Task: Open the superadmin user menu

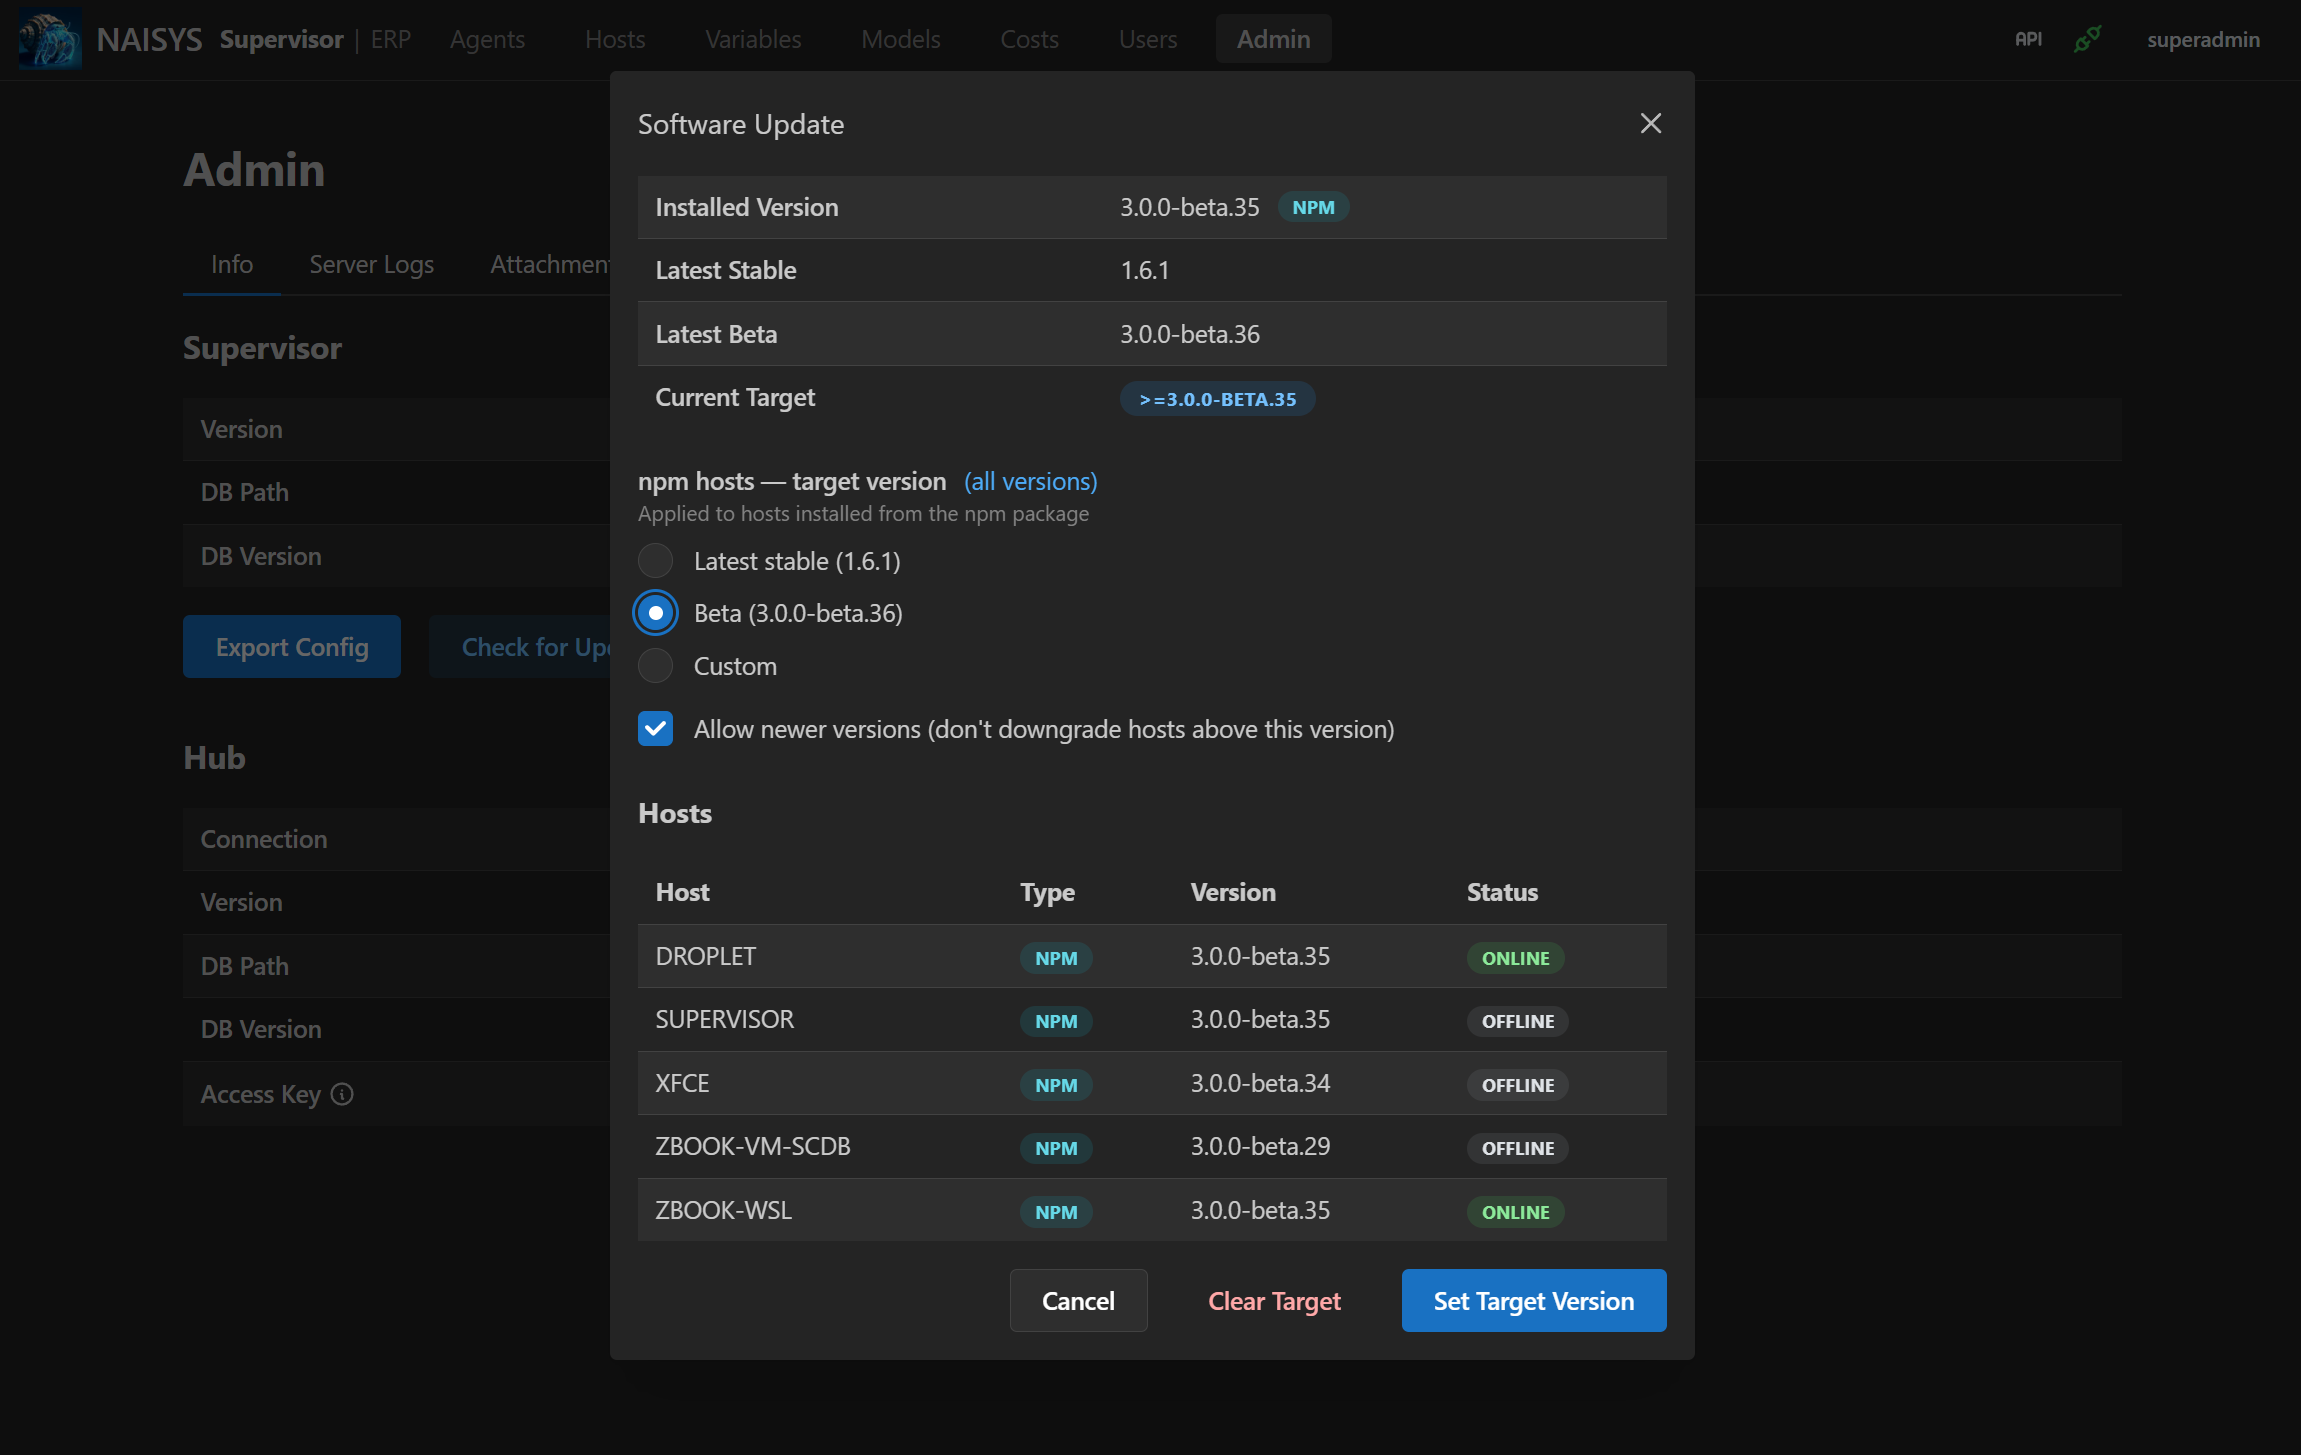Action: [2203, 38]
